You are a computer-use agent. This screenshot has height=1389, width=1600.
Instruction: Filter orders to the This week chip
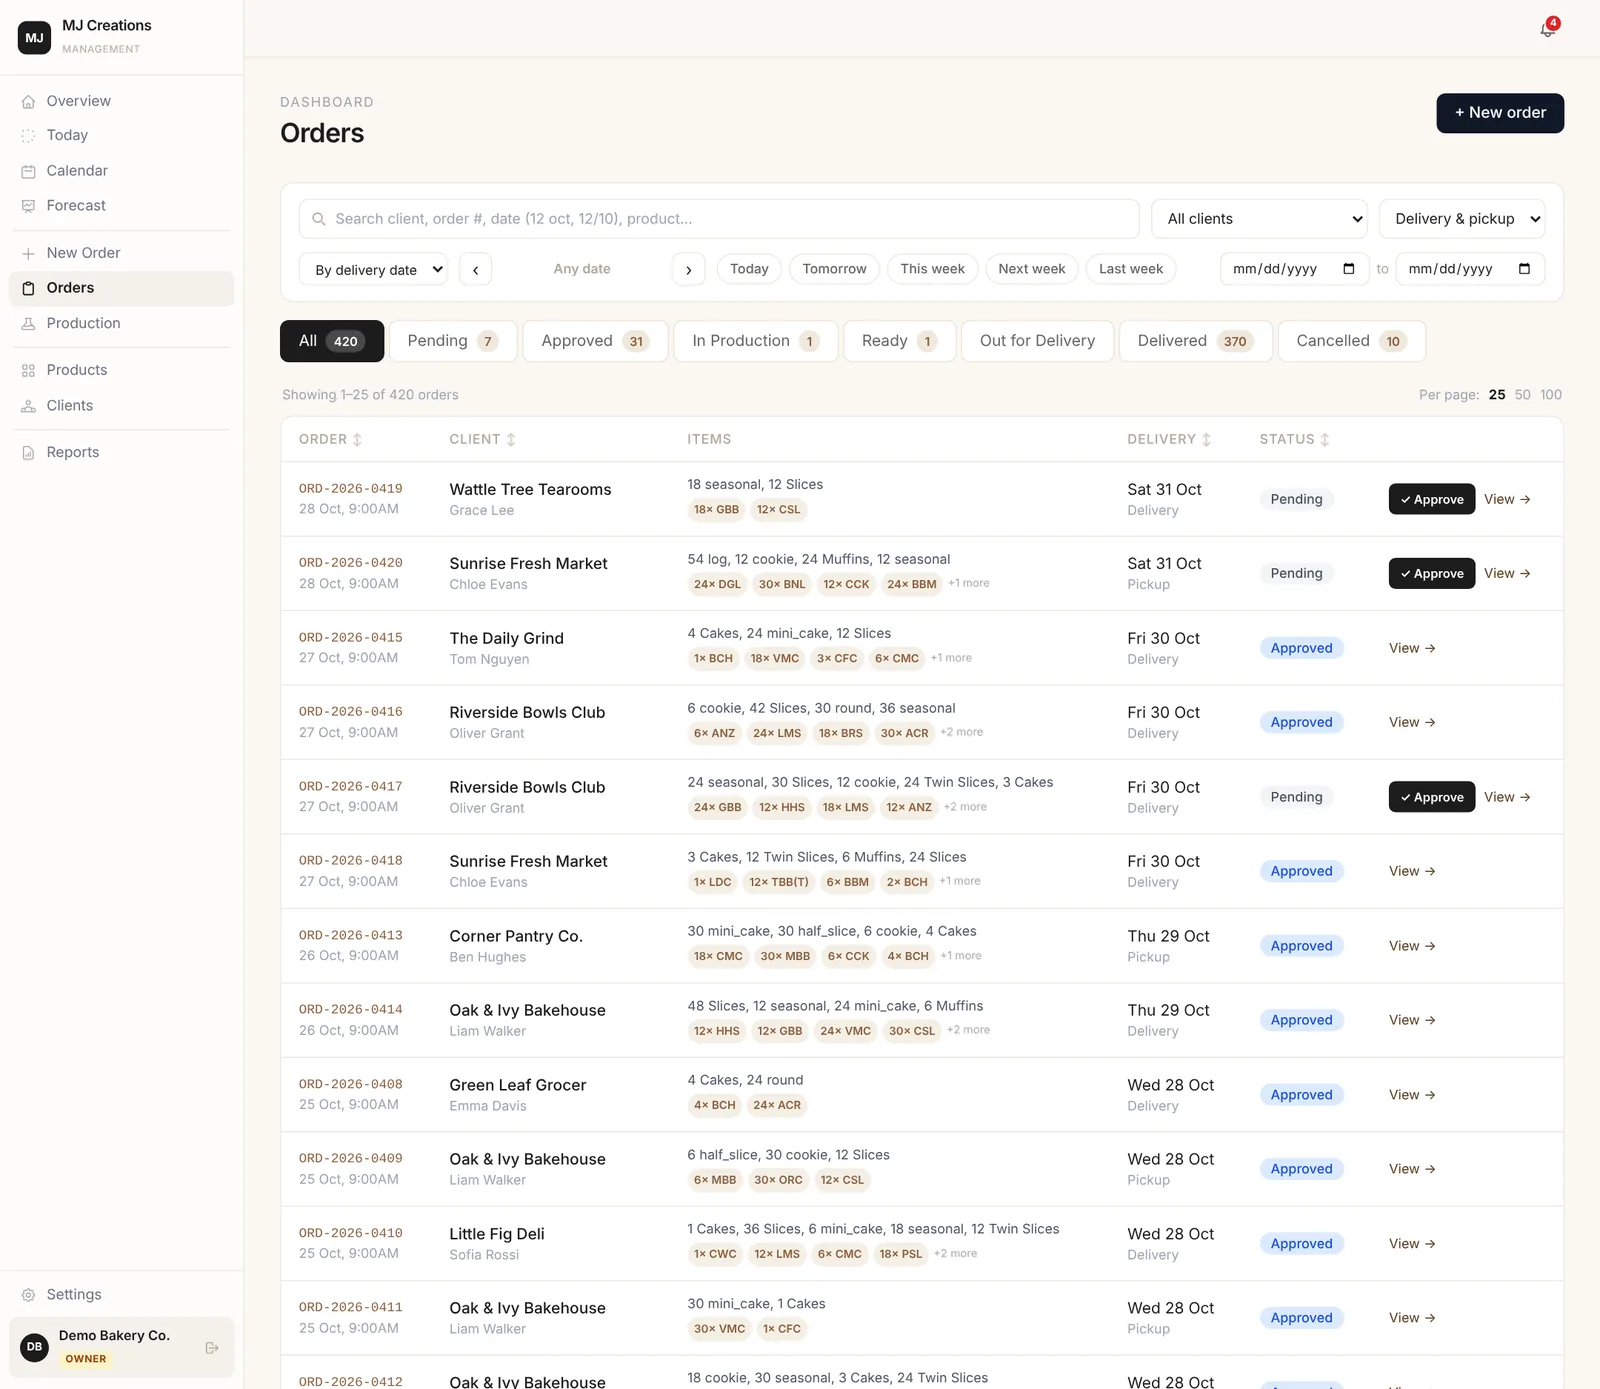(x=932, y=269)
